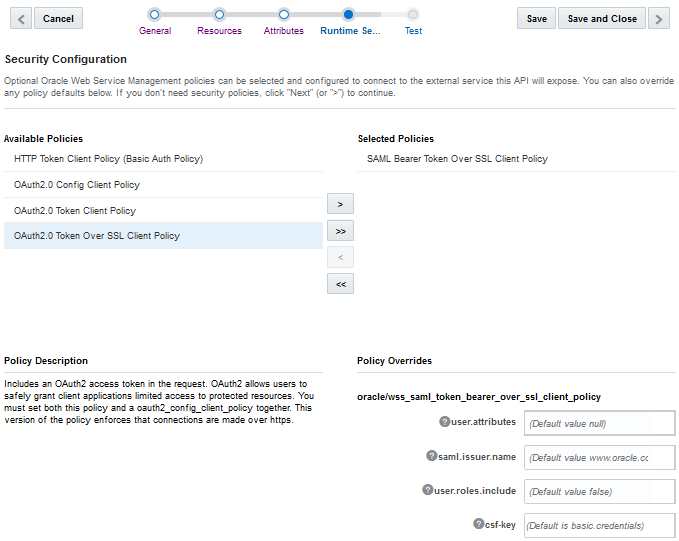Jump to the Attributes step

284,15
